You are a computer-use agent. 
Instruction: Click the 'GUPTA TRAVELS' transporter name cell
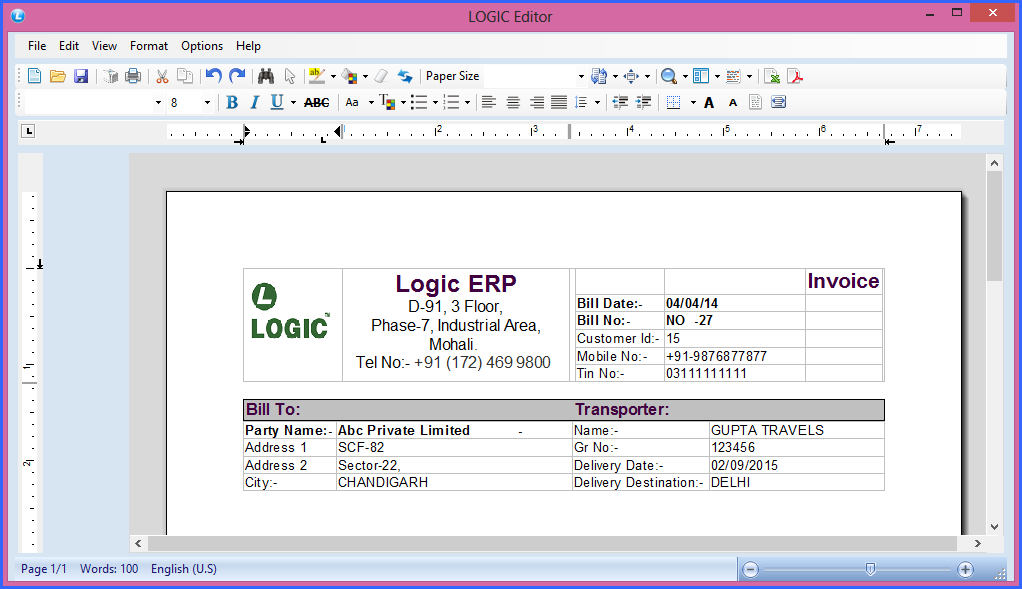tap(796, 430)
